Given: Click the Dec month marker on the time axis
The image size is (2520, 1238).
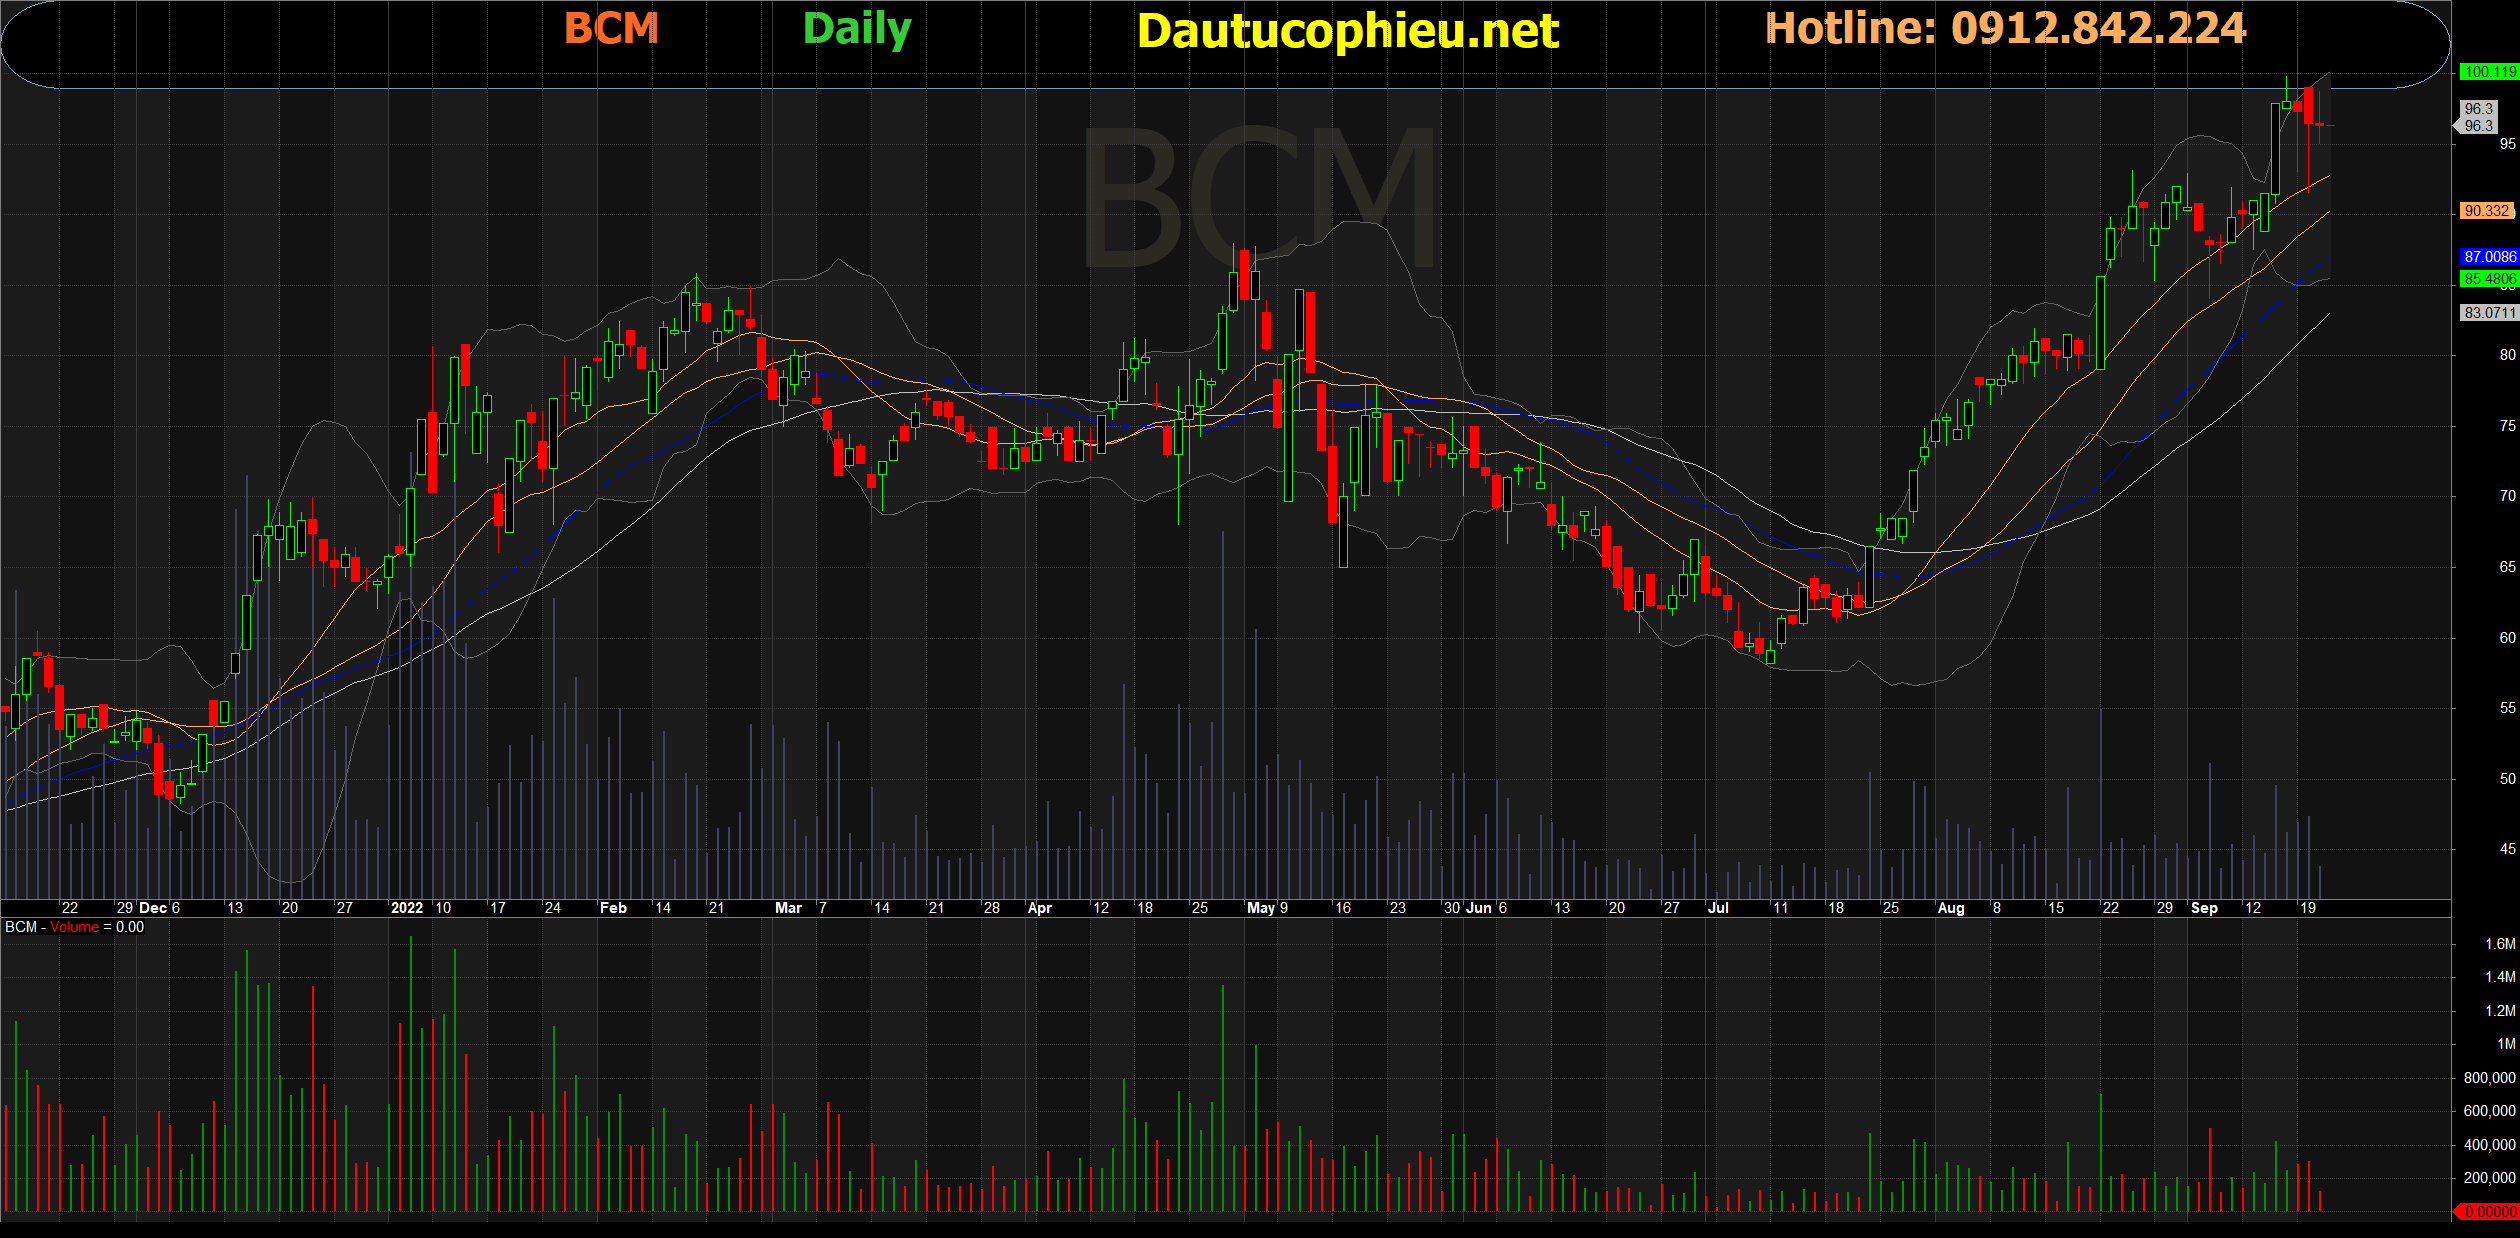Looking at the screenshot, I should point(153,908).
